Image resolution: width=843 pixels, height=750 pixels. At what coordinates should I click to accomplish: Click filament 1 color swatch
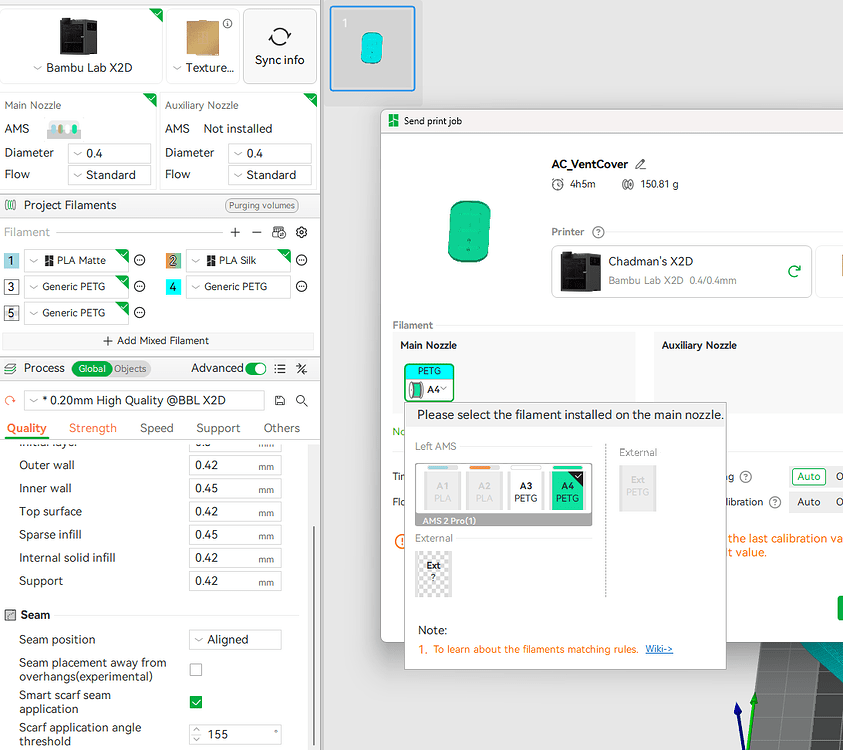11,261
